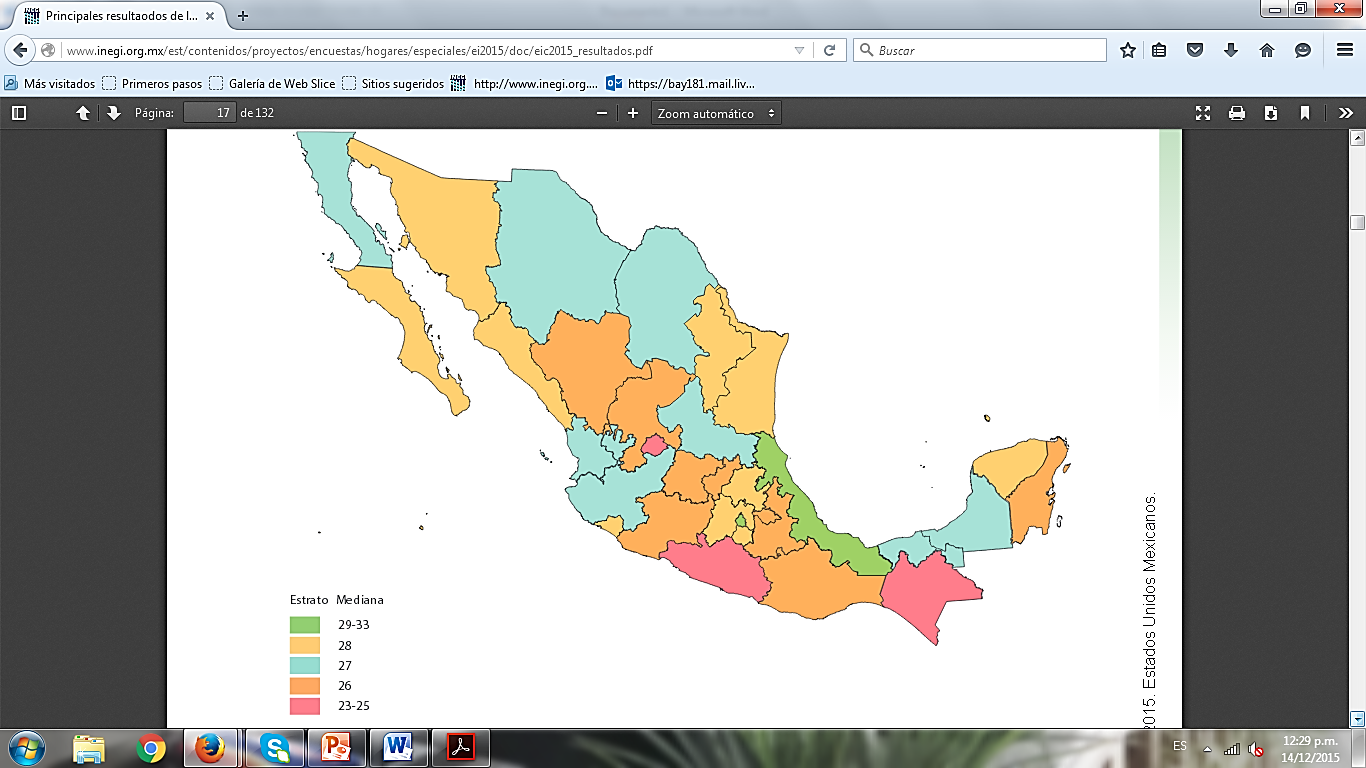The image size is (1366, 768).
Task: Open Skype from the taskbar
Action: click(274, 748)
